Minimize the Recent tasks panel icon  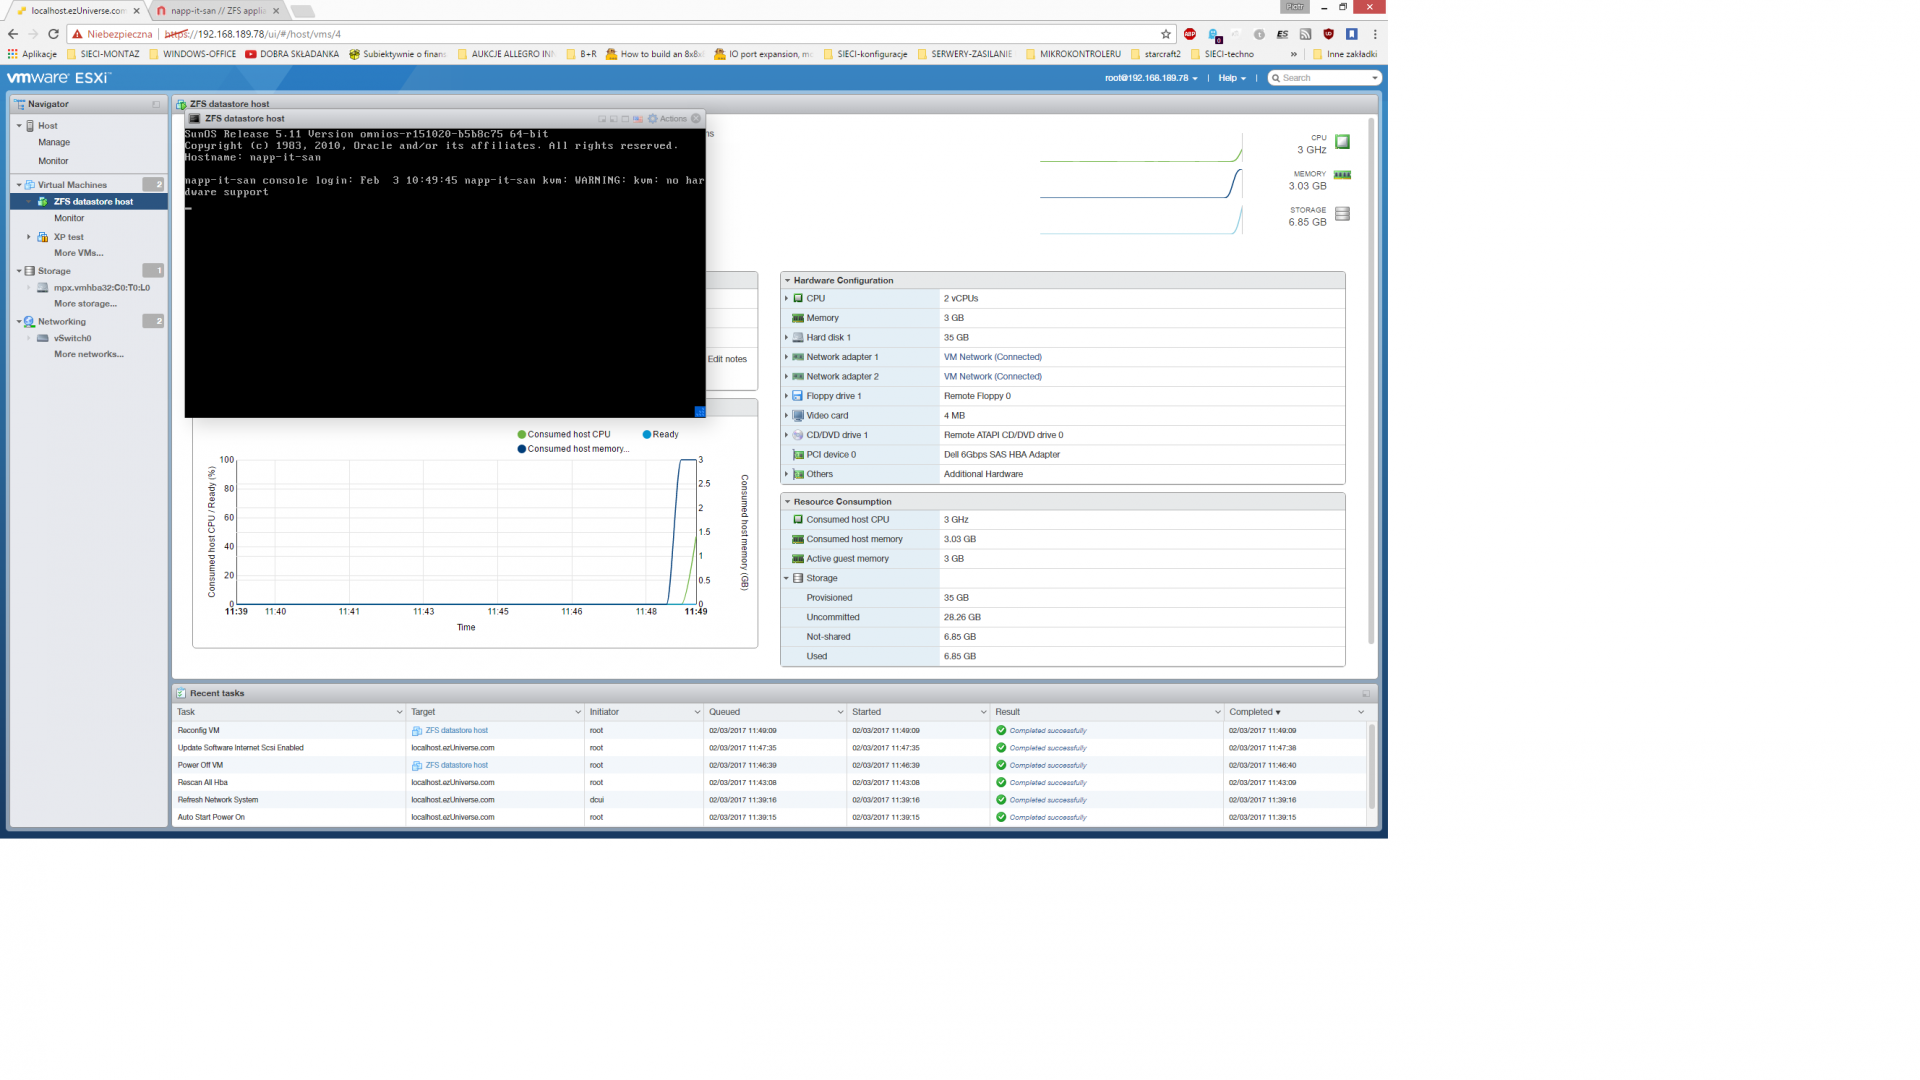coord(1366,693)
